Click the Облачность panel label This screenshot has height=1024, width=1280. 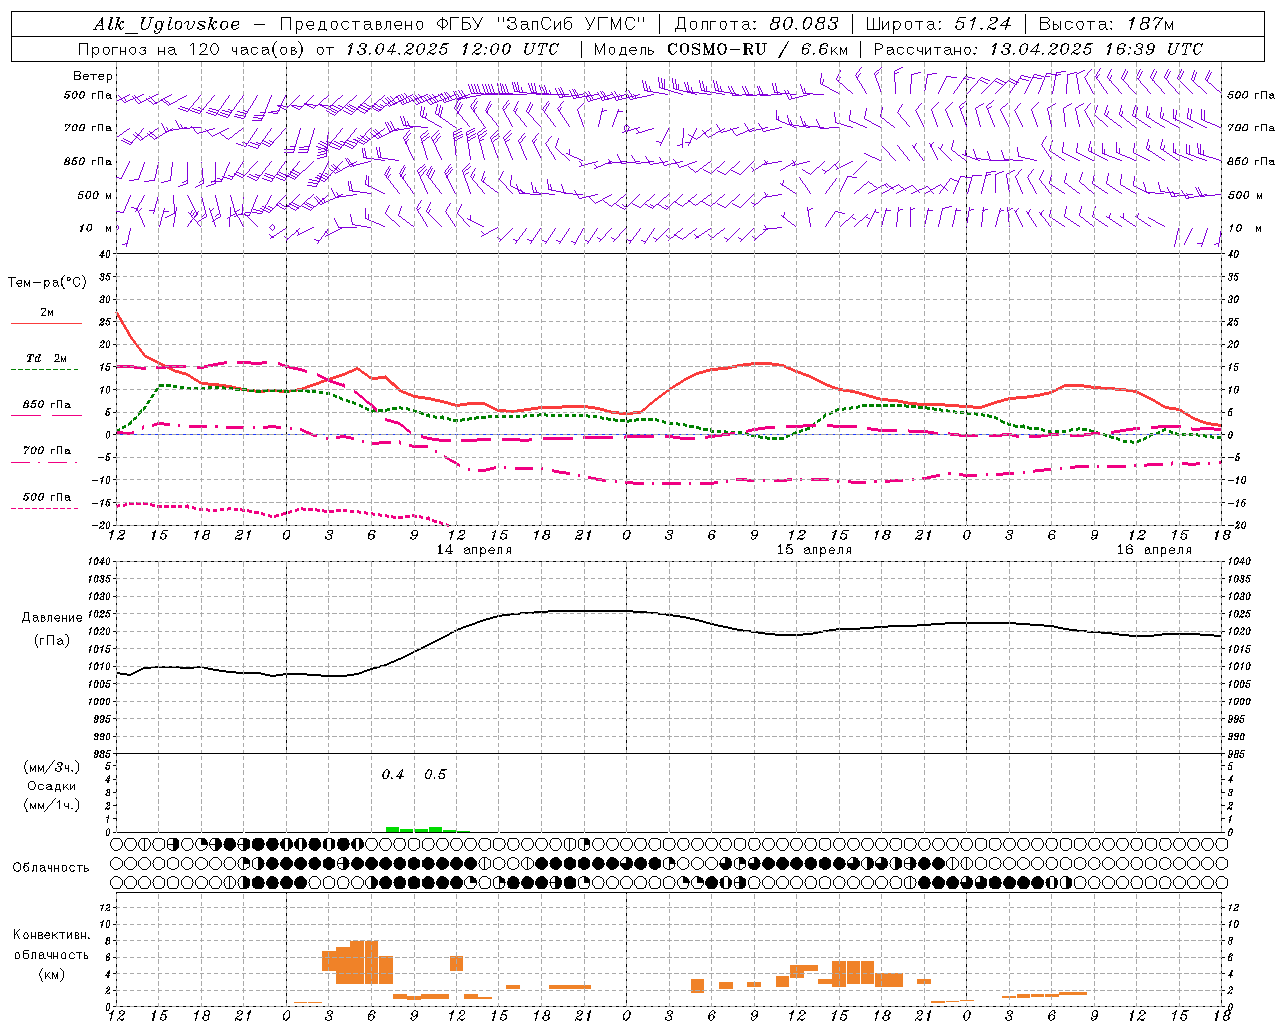tap(51, 868)
